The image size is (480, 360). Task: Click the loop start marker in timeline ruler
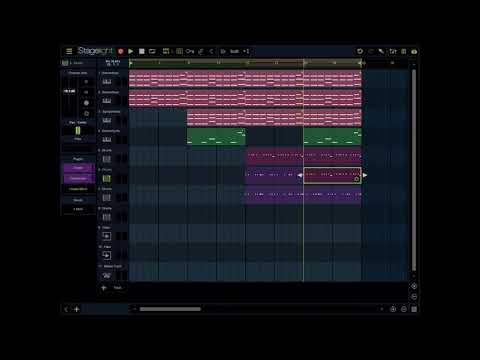click(x=131, y=63)
